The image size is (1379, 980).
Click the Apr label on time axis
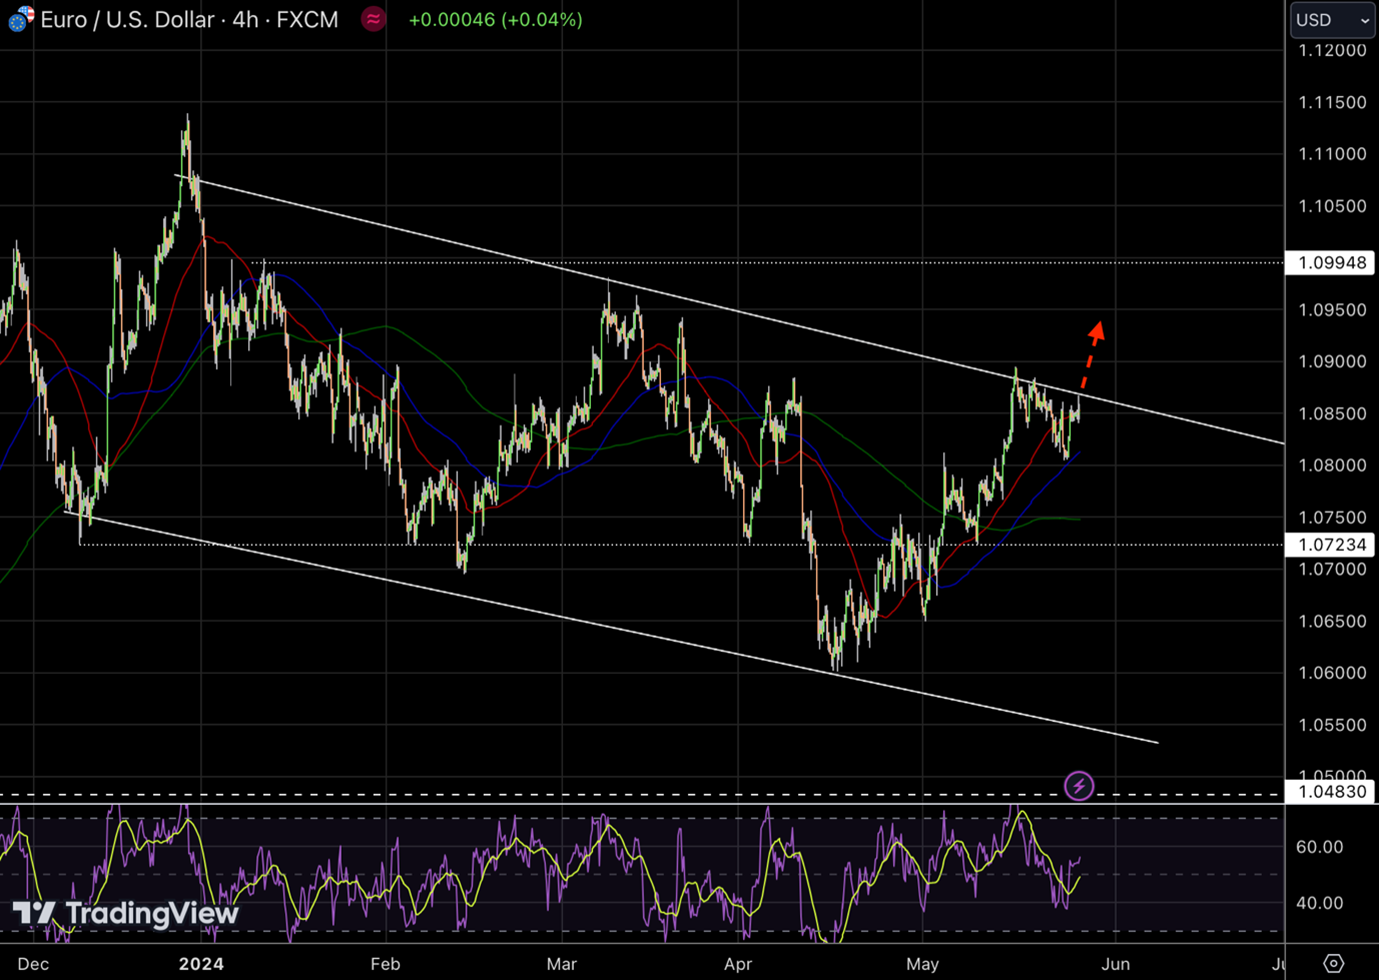(x=738, y=964)
